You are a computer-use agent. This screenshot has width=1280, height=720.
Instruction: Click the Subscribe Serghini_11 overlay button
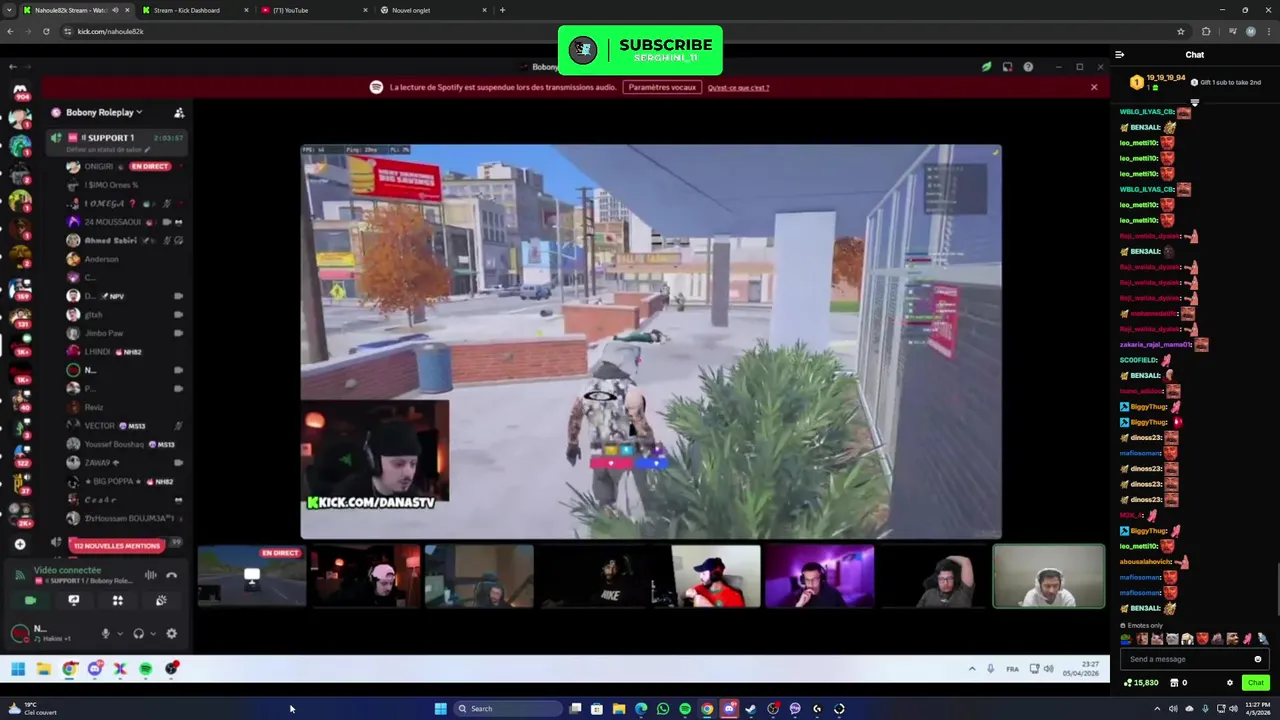640,50
